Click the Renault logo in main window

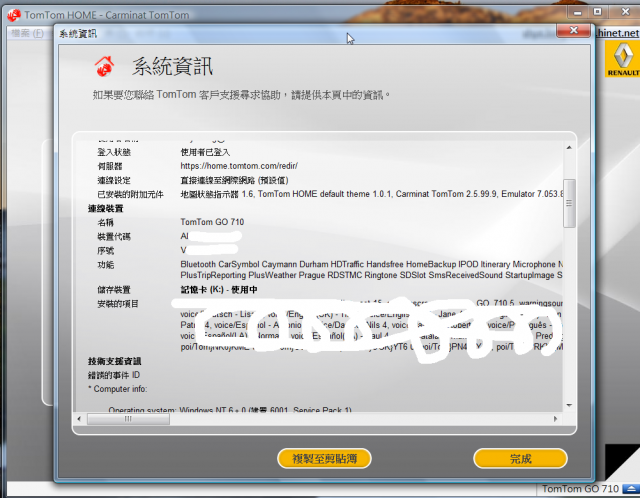[x=622, y=58]
